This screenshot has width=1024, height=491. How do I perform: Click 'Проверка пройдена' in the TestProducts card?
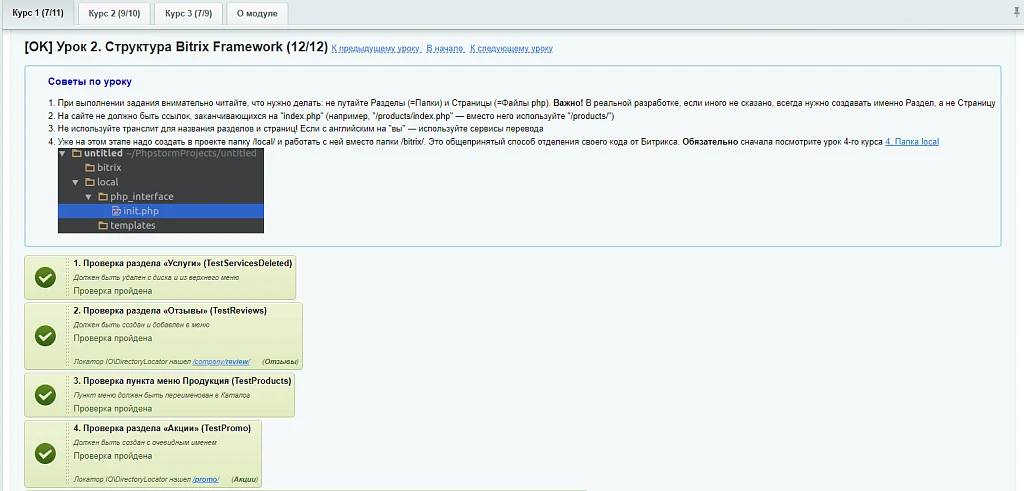(112, 409)
